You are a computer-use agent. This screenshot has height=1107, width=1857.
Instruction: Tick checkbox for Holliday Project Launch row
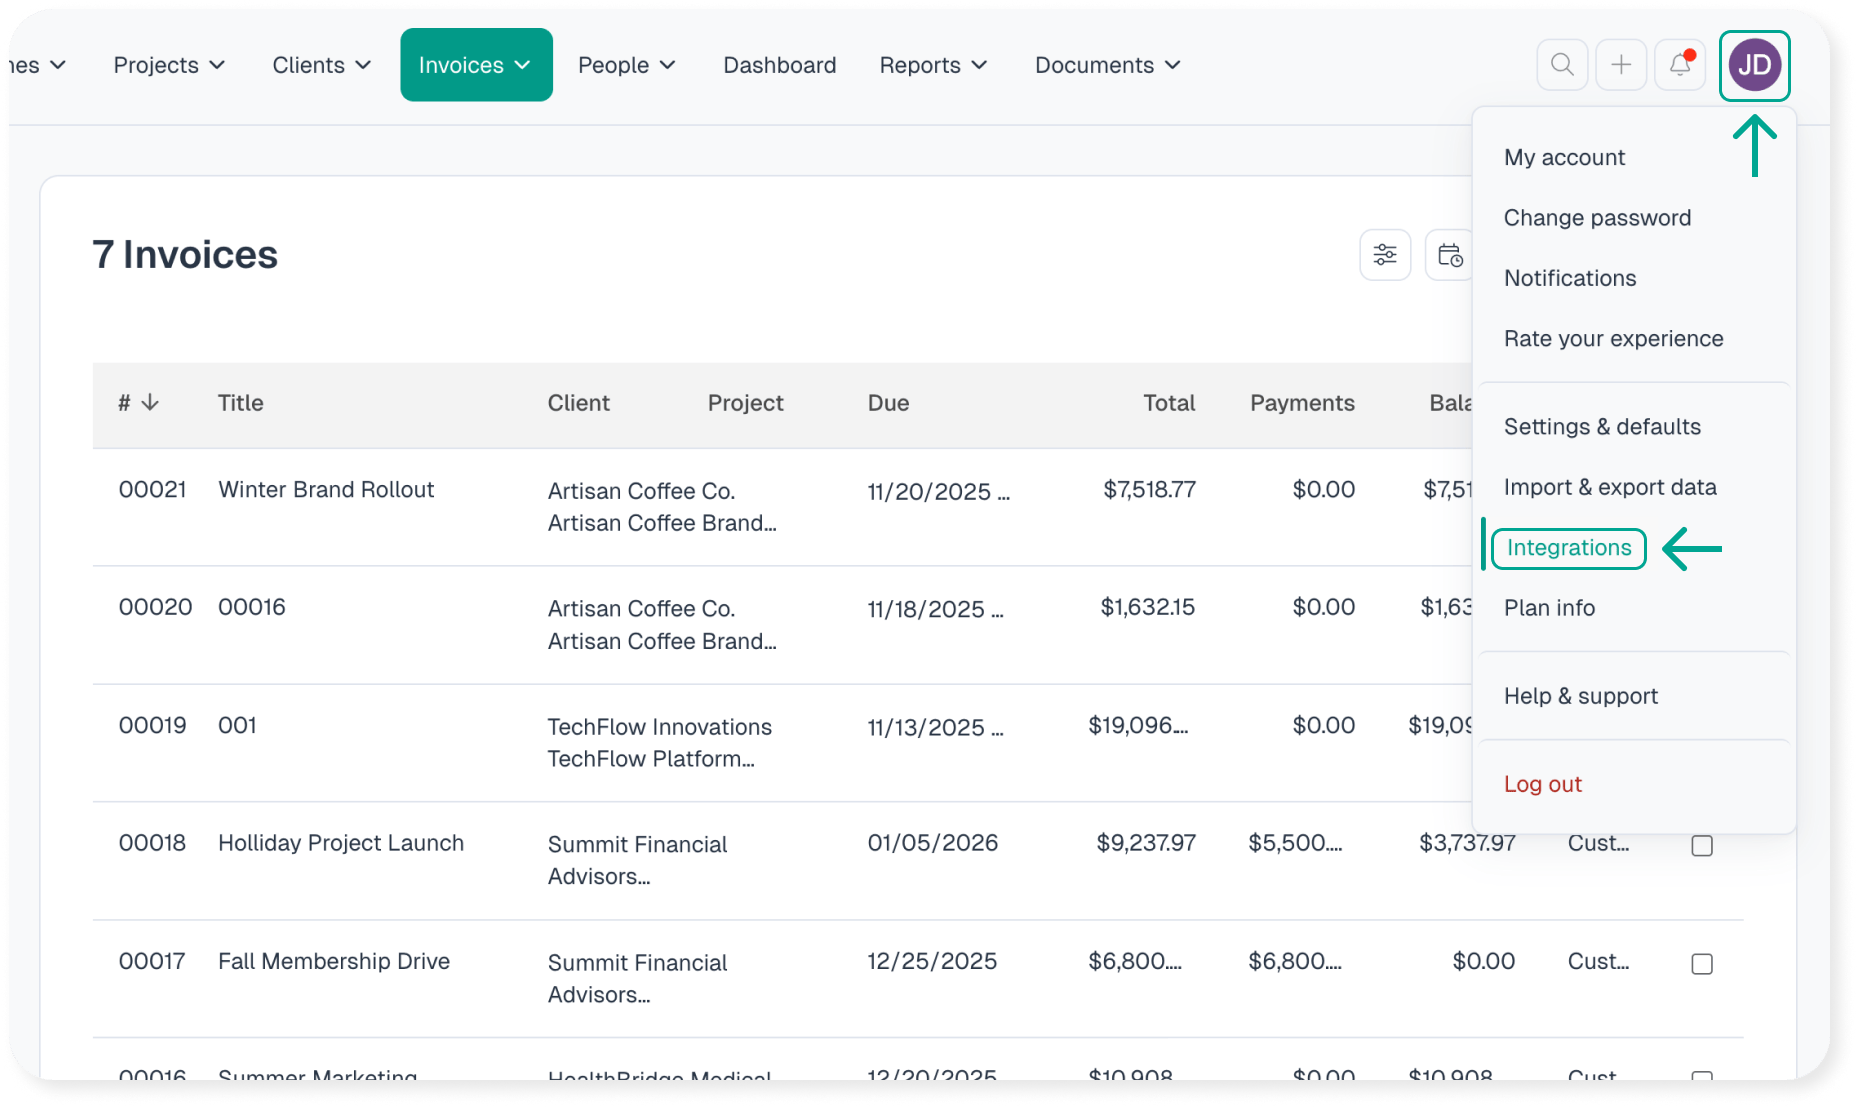point(1701,846)
